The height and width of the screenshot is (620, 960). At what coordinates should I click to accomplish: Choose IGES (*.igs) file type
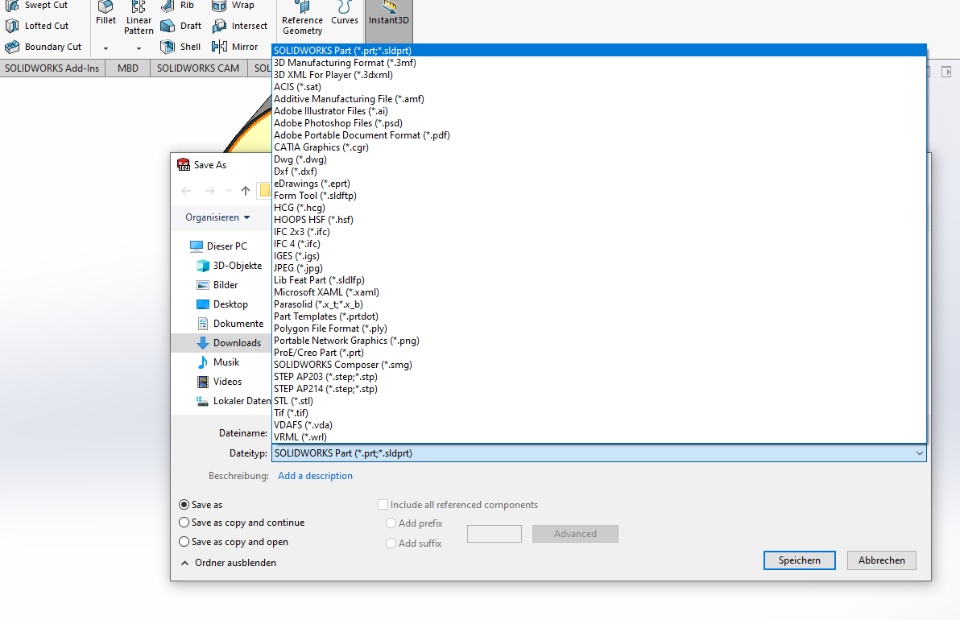point(599,256)
